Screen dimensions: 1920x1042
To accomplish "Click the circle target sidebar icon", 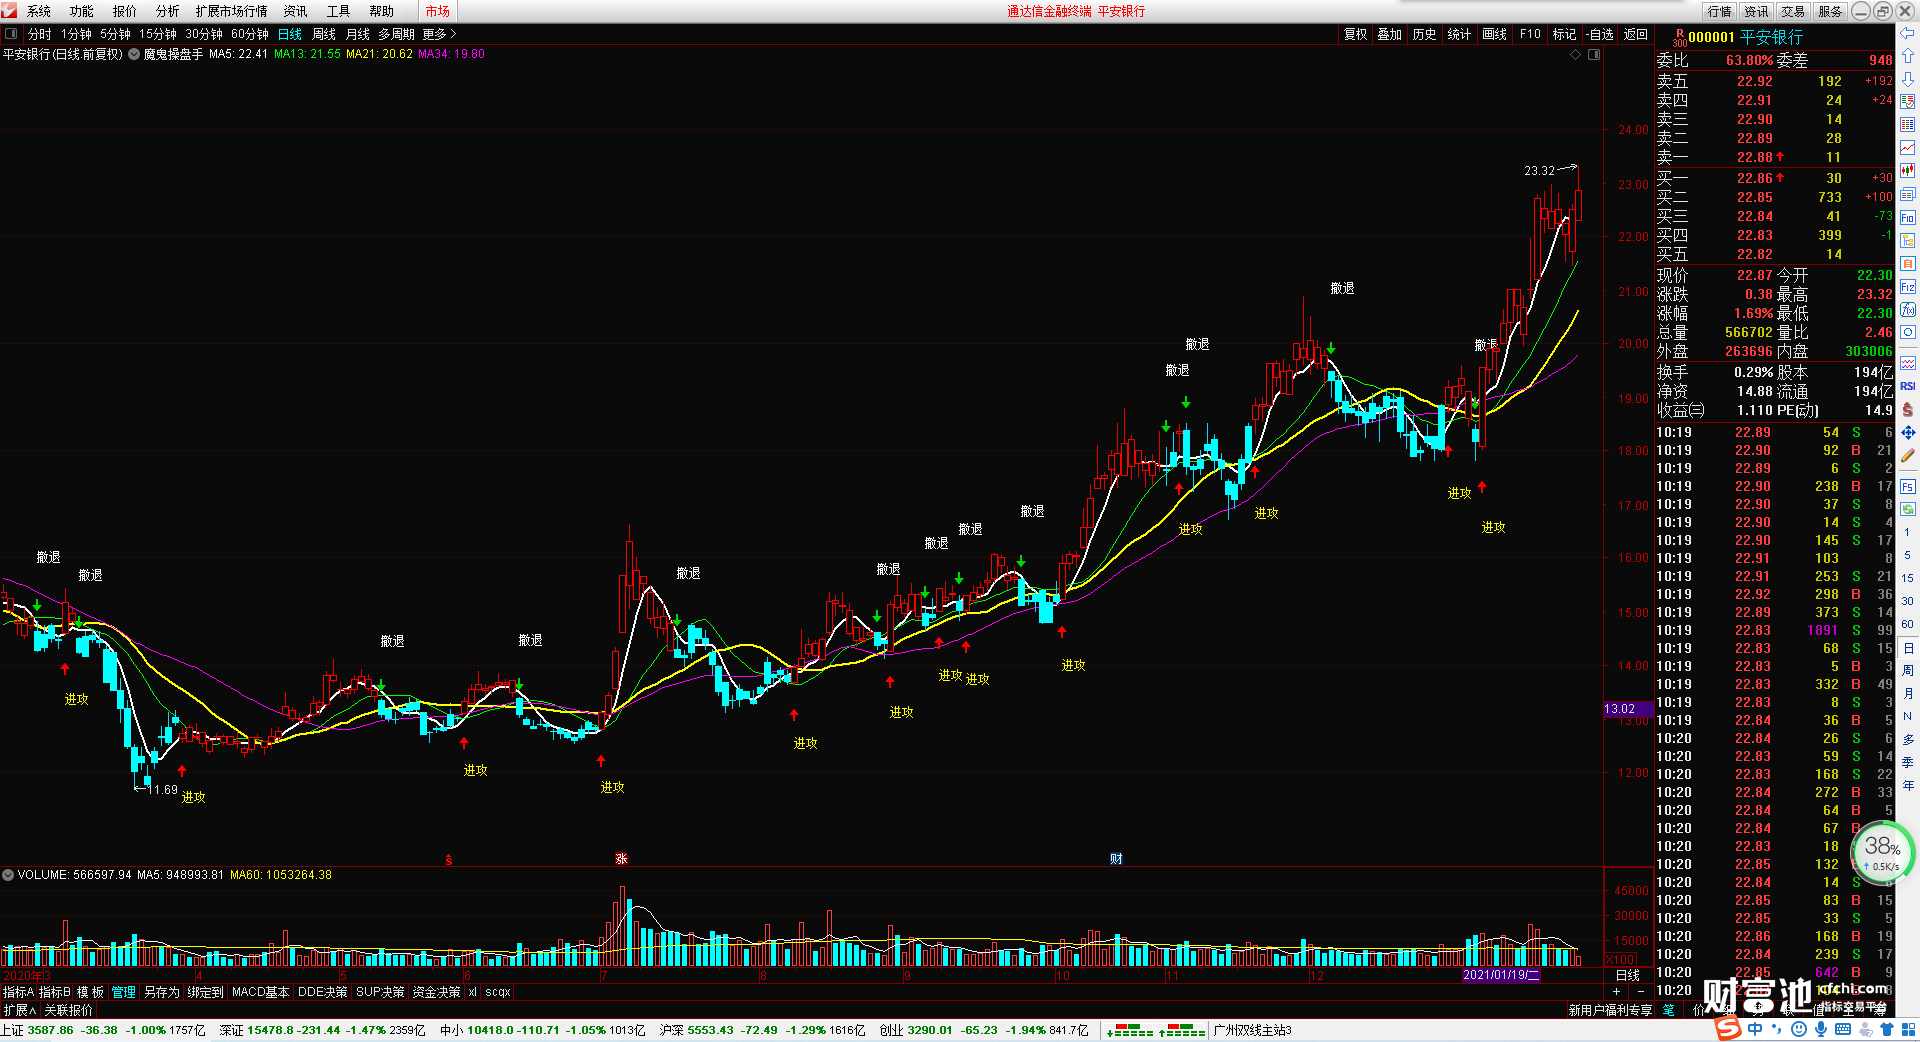I will (x=1908, y=333).
